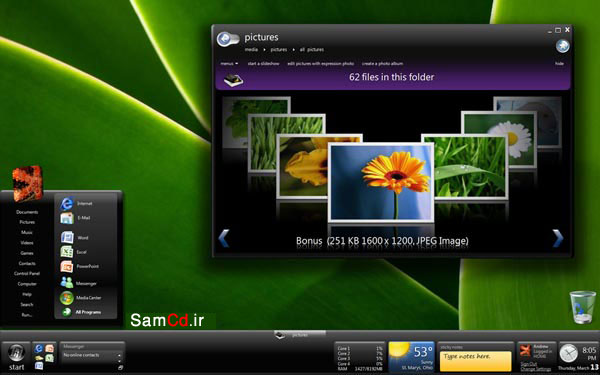600x375 pixels.
Task: Click the 53° temperature in the weather gadget
Action: 422,351
